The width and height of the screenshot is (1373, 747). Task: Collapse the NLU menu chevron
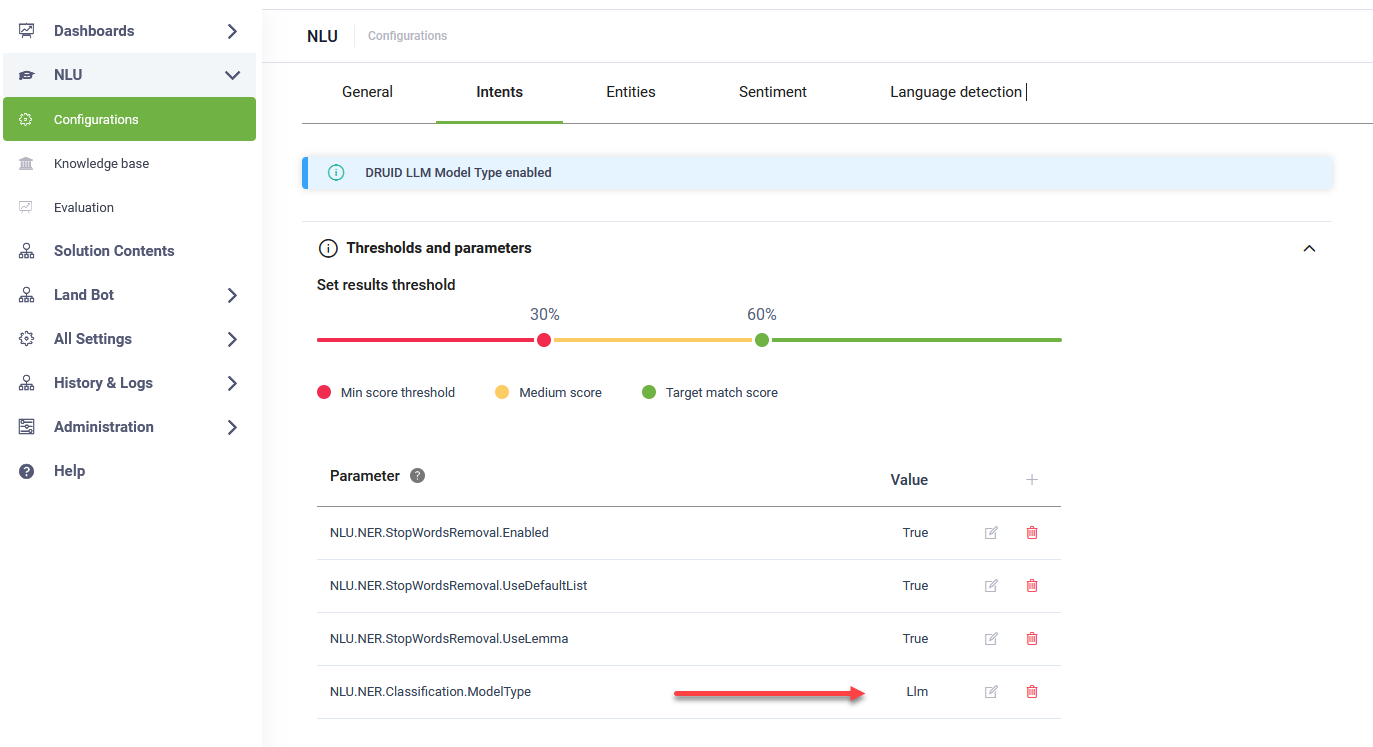[232, 75]
